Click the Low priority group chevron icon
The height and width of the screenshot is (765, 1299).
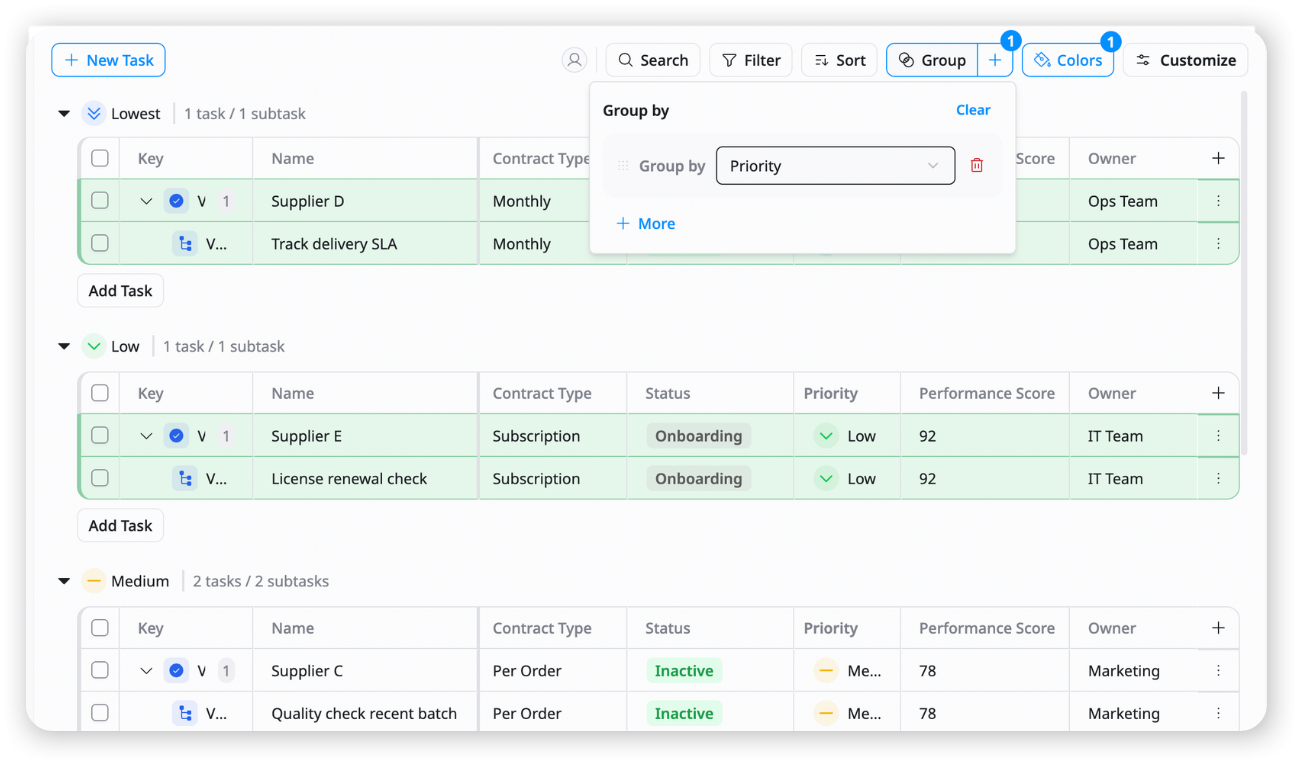pos(94,346)
